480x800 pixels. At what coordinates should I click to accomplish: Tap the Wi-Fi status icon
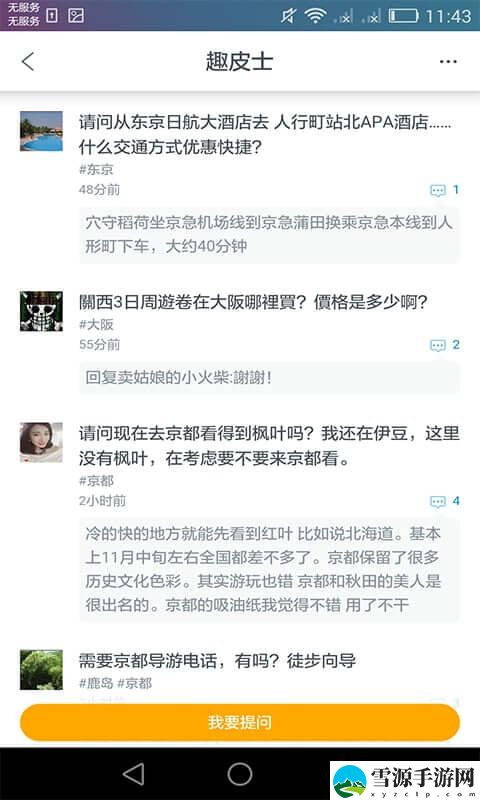[315, 16]
